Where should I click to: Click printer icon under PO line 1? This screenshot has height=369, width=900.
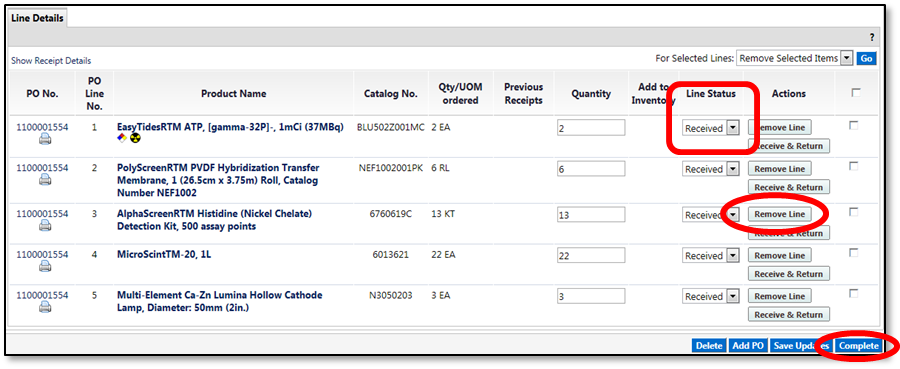45,139
